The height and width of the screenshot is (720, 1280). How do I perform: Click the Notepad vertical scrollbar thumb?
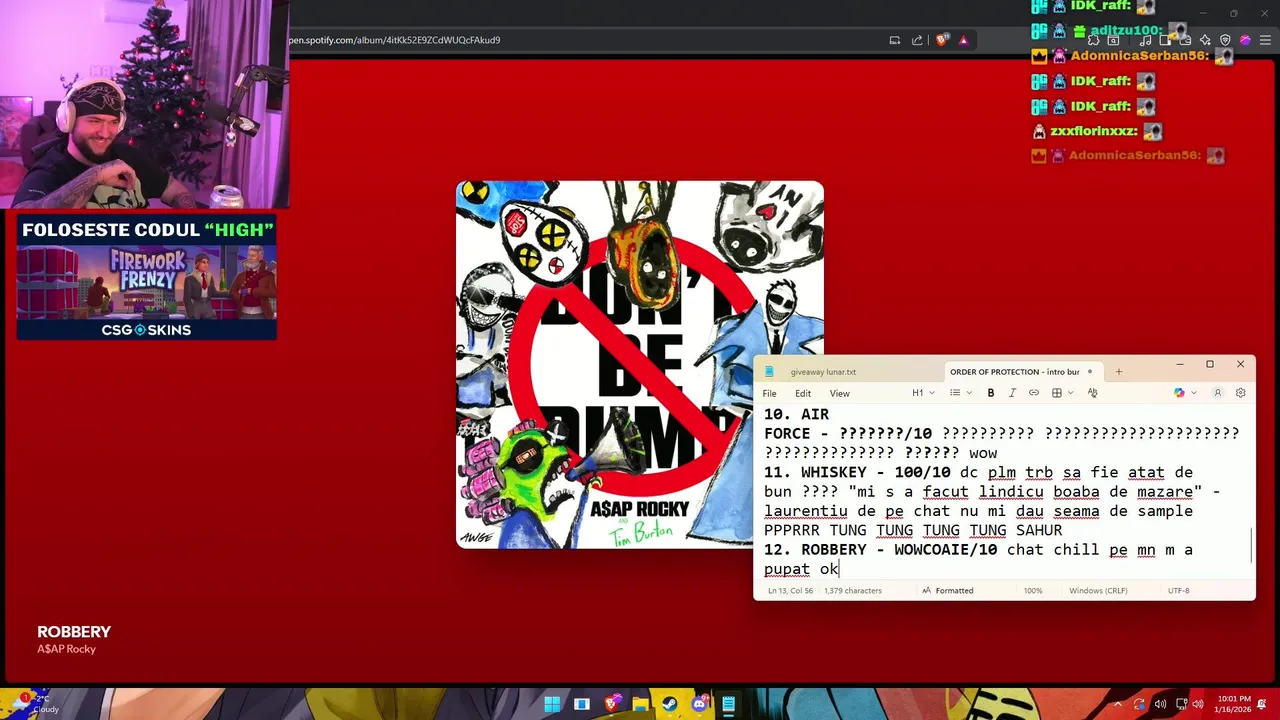[1251, 547]
